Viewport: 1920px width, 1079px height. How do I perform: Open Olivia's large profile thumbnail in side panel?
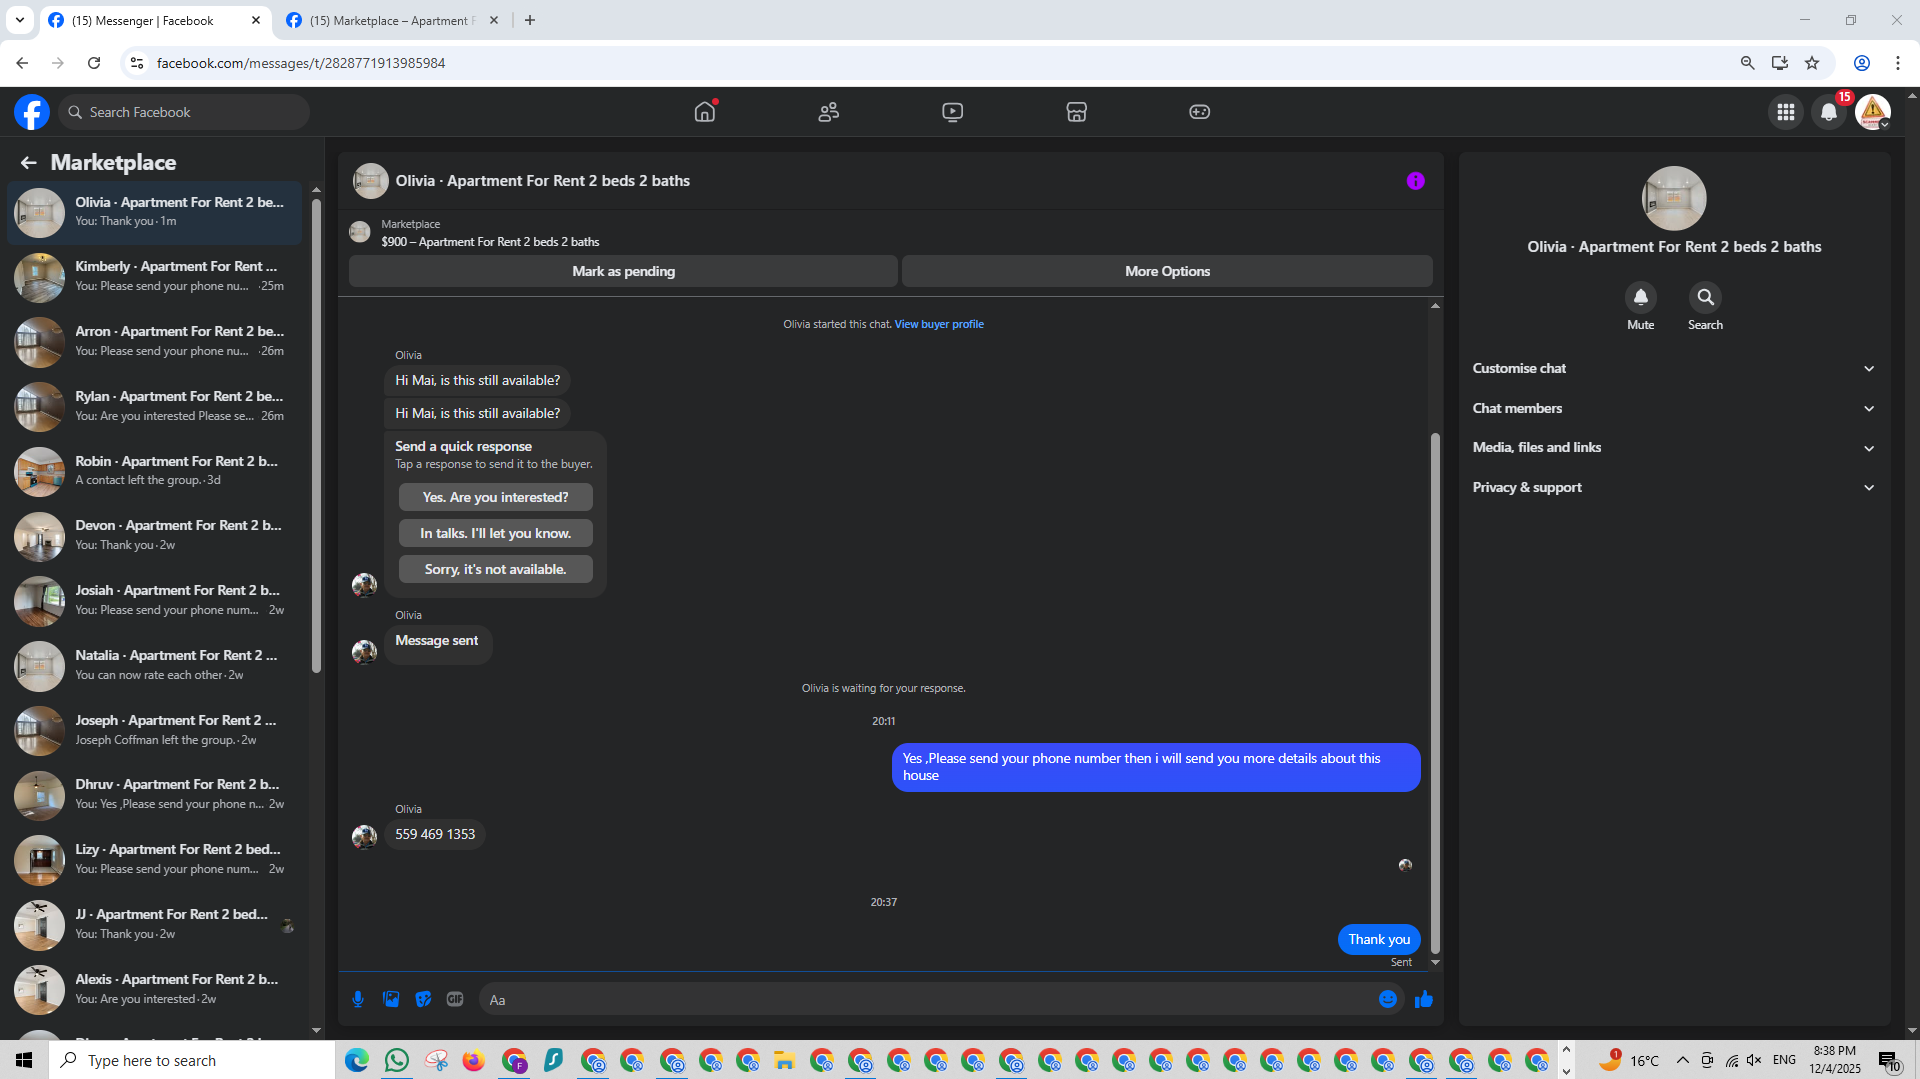[x=1673, y=198]
